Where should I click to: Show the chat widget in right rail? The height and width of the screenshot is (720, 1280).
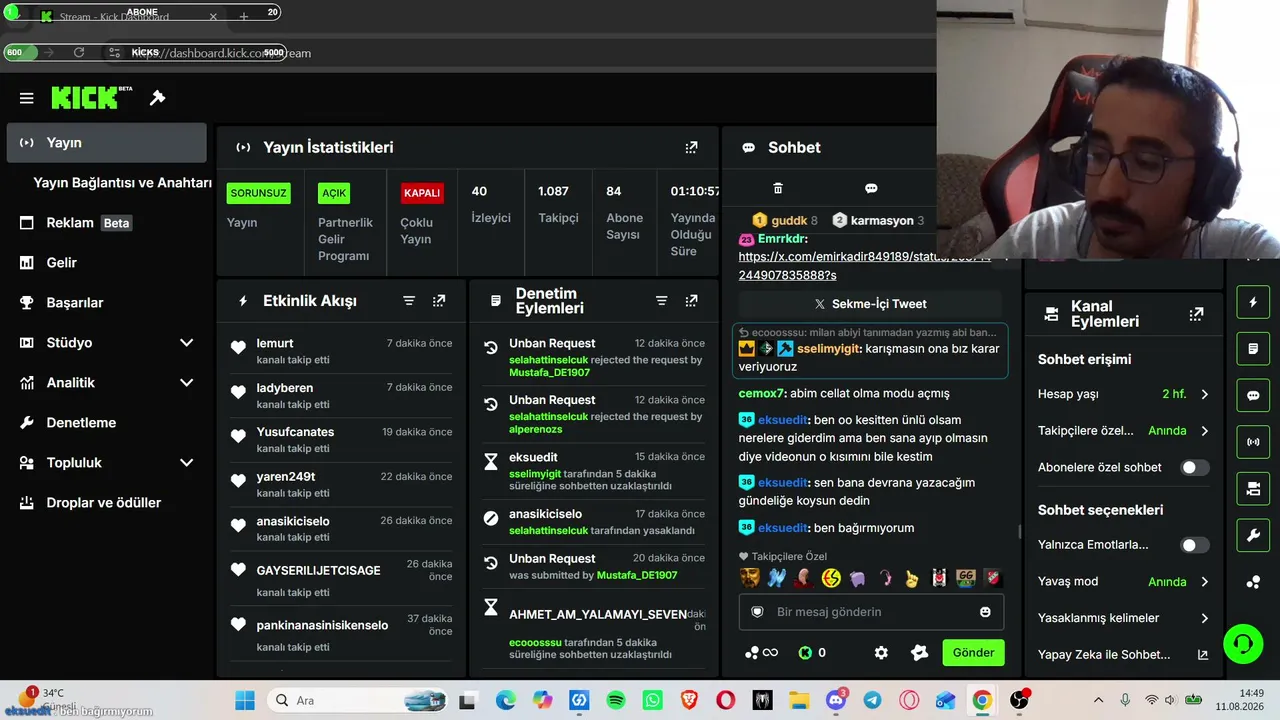tap(1253, 395)
